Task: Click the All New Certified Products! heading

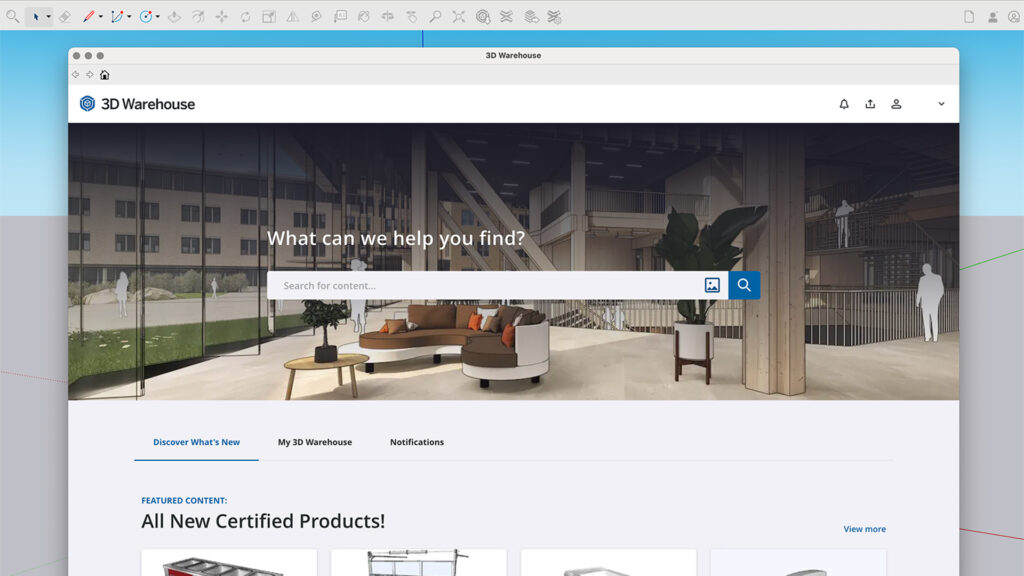Action: tap(263, 521)
